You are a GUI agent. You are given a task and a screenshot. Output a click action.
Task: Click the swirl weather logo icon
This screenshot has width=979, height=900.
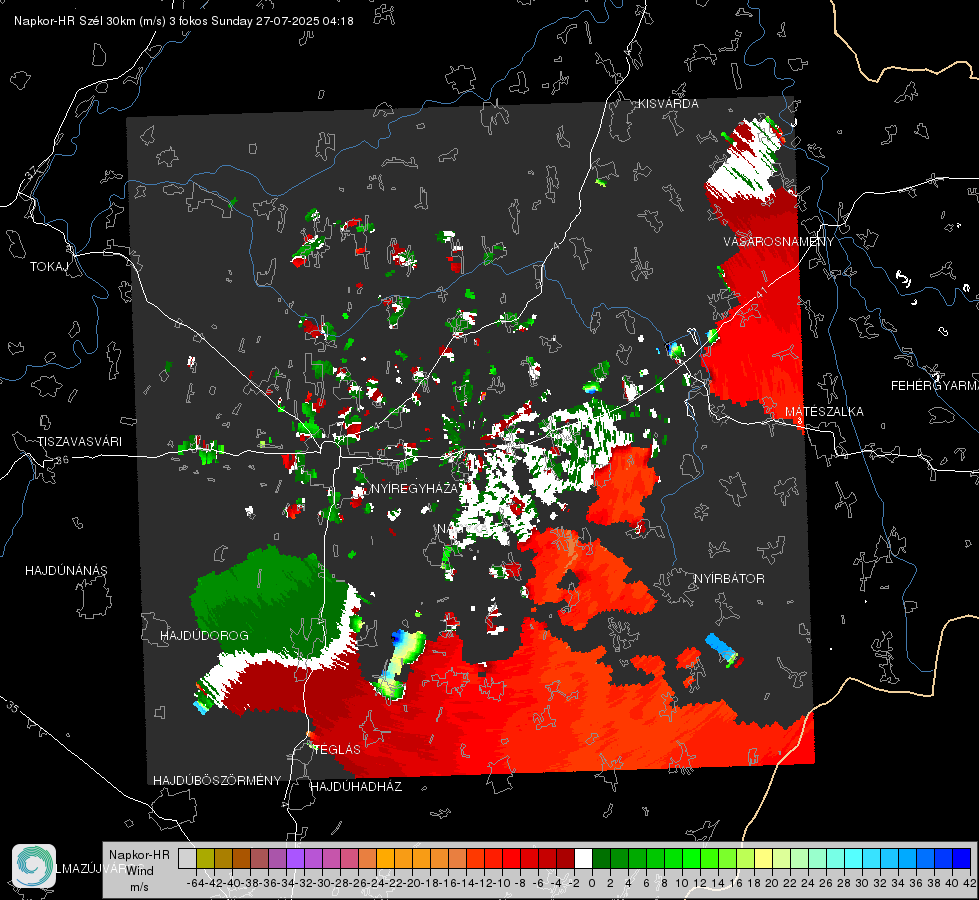(34, 866)
